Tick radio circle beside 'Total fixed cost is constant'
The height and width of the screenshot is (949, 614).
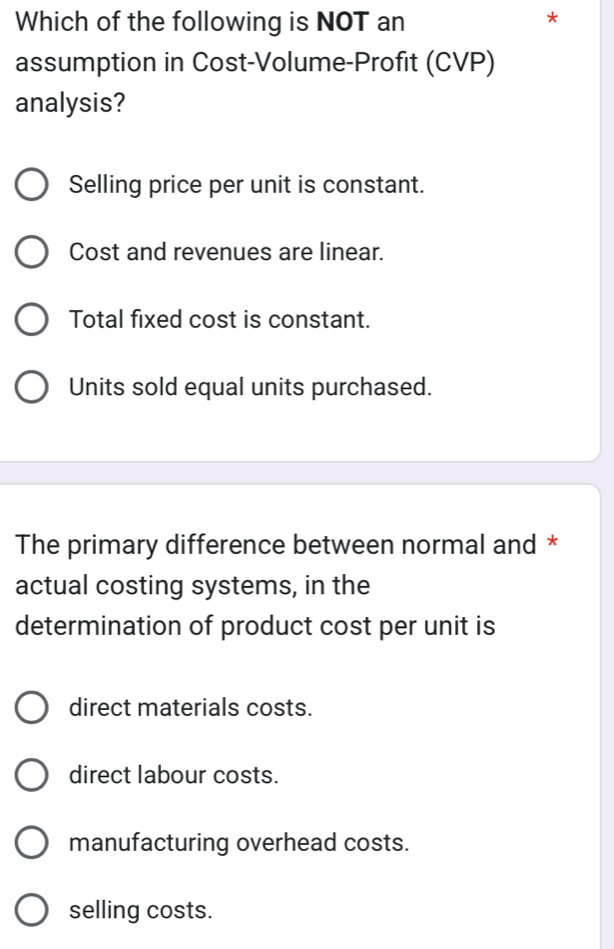coord(33,321)
